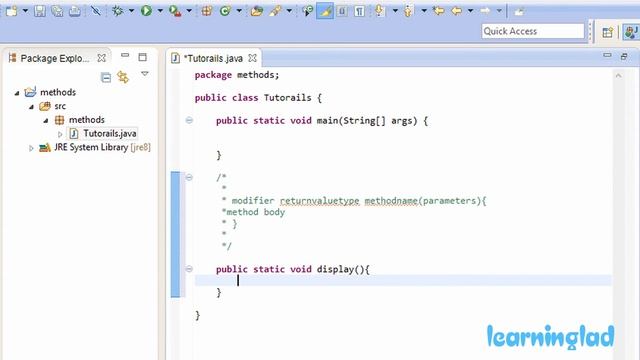Click the Back navigation yellow arrow
640x360 pixels.
point(456,11)
